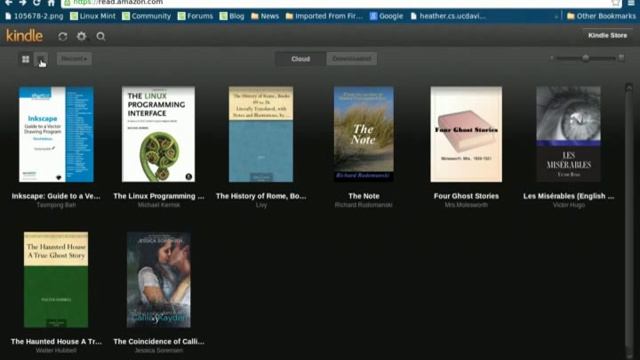Image resolution: width=640 pixels, height=360 pixels.
Task: Open the Forums bookmark
Action: pyautogui.click(x=196, y=16)
